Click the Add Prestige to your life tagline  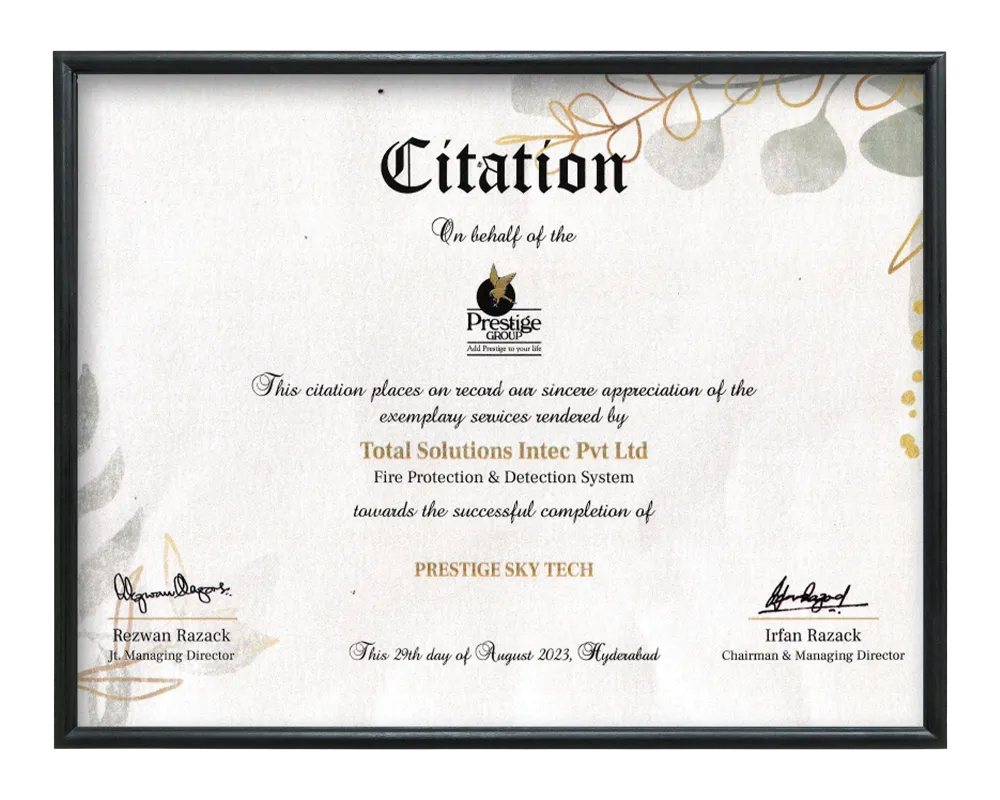tap(504, 349)
